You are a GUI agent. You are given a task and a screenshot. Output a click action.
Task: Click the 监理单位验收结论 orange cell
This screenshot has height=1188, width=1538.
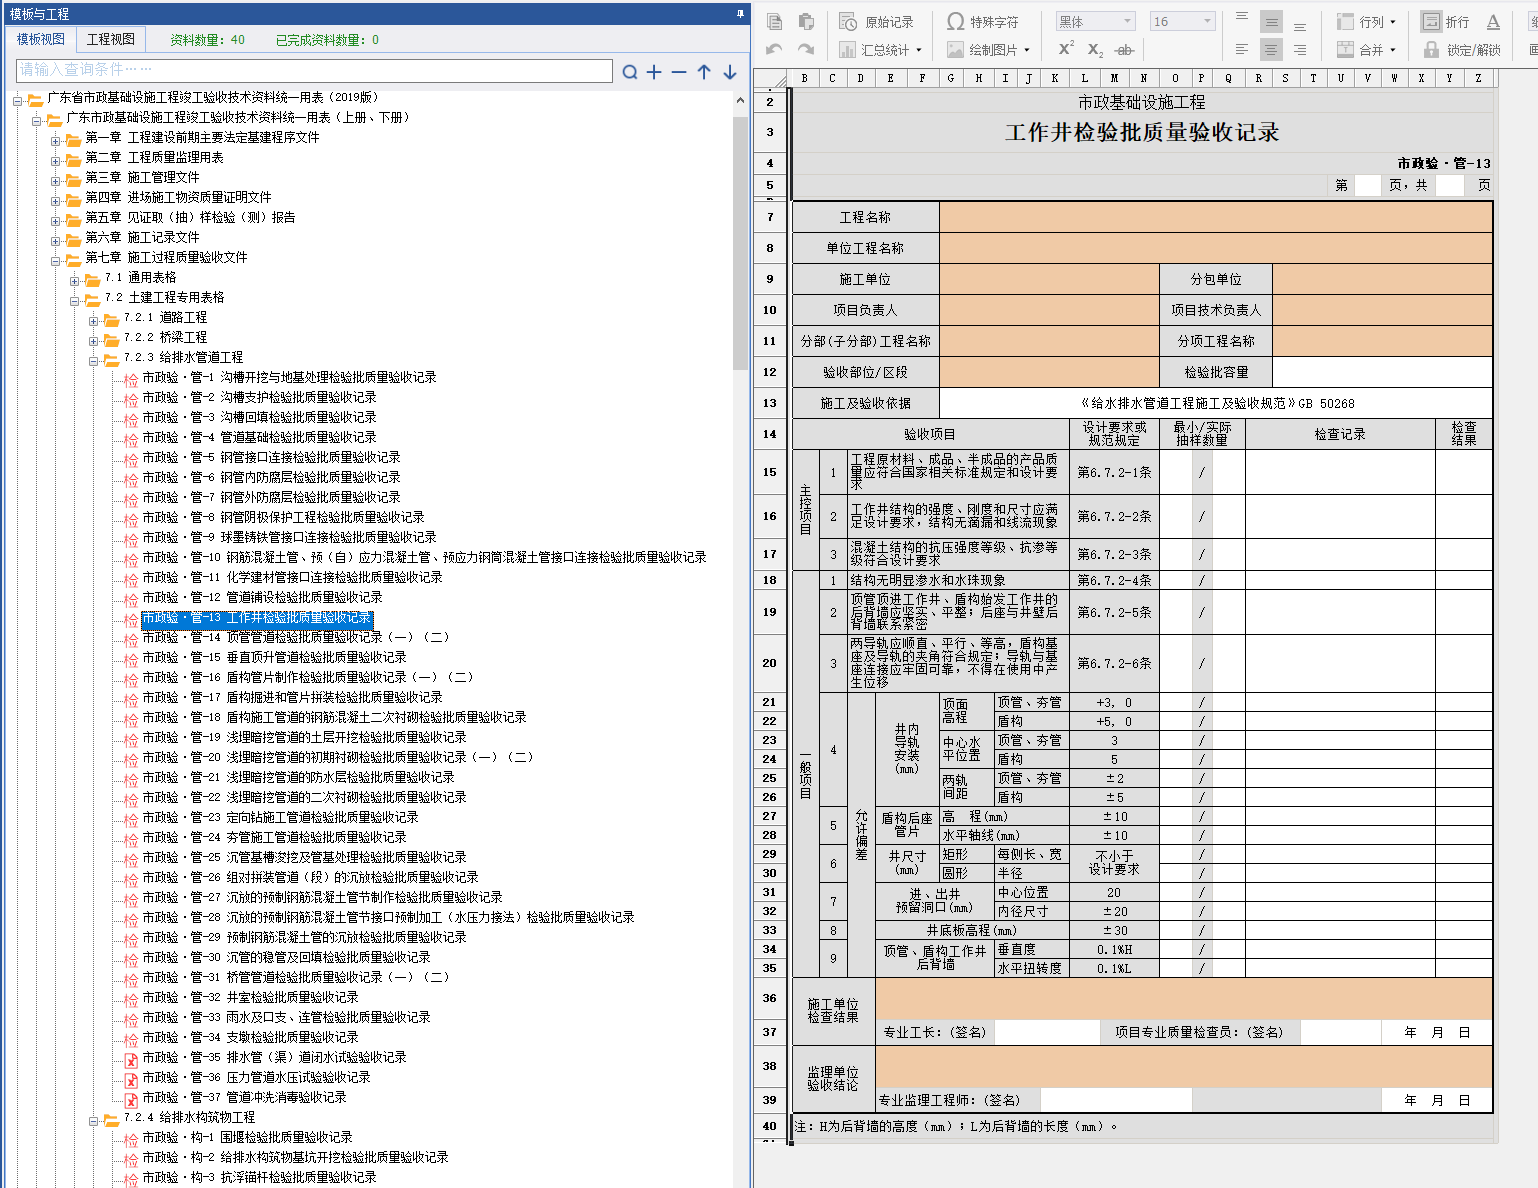[x=1184, y=1066]
